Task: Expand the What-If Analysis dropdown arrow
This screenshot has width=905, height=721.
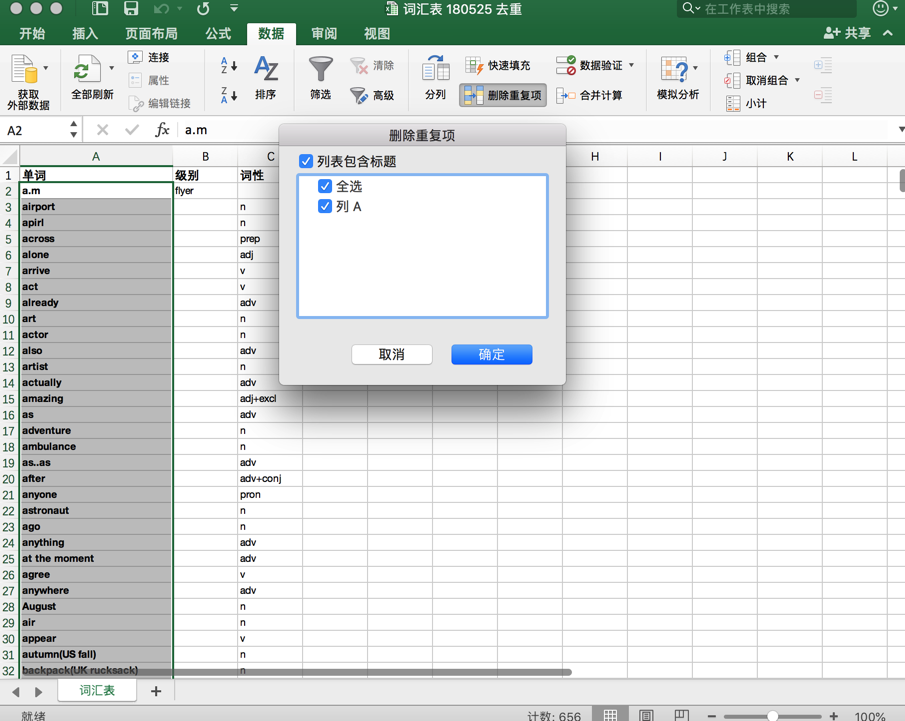Action: click(x=695, y=68)
